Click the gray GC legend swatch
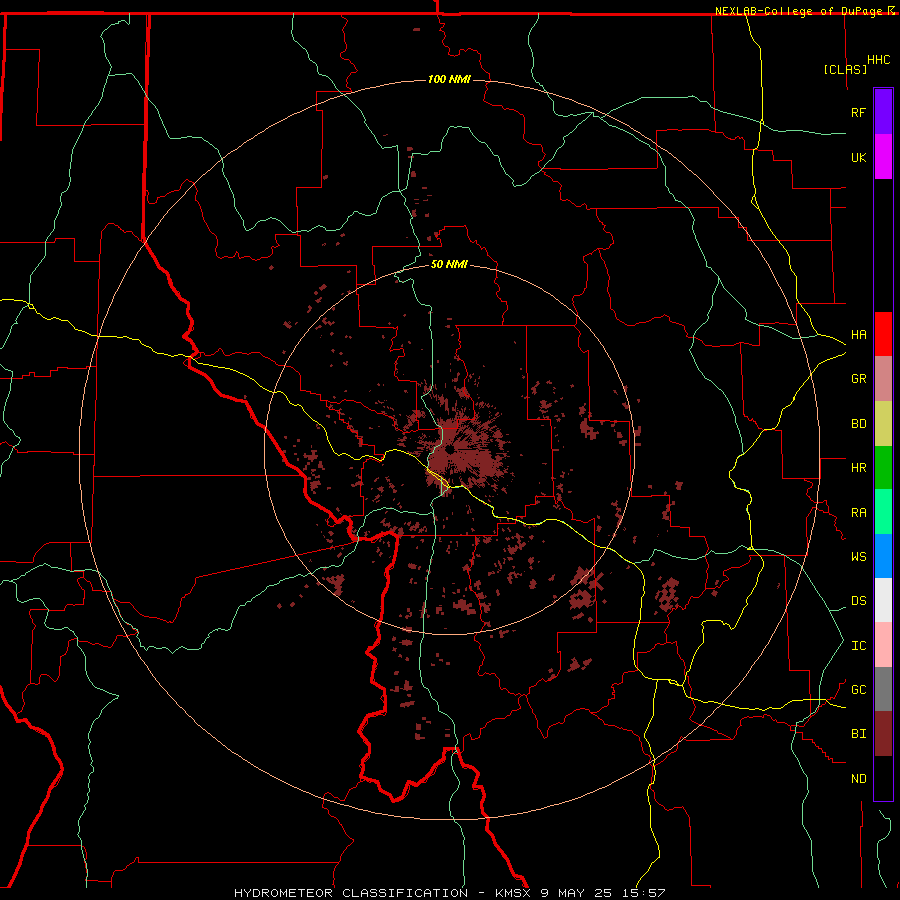This screenshot has height=900, width=900. coord(883,689)
